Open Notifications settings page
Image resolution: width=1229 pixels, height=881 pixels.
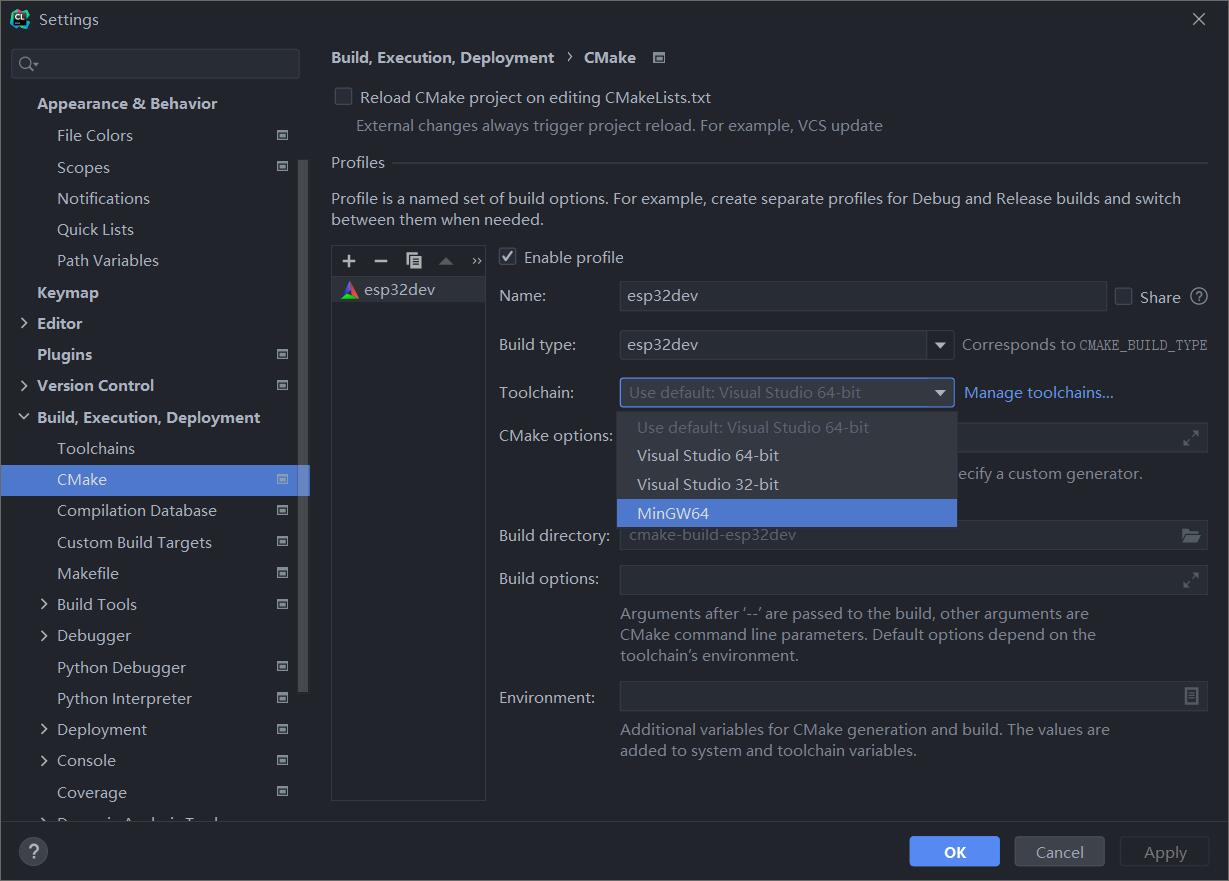pyautogui.click(x=103, y=198)
